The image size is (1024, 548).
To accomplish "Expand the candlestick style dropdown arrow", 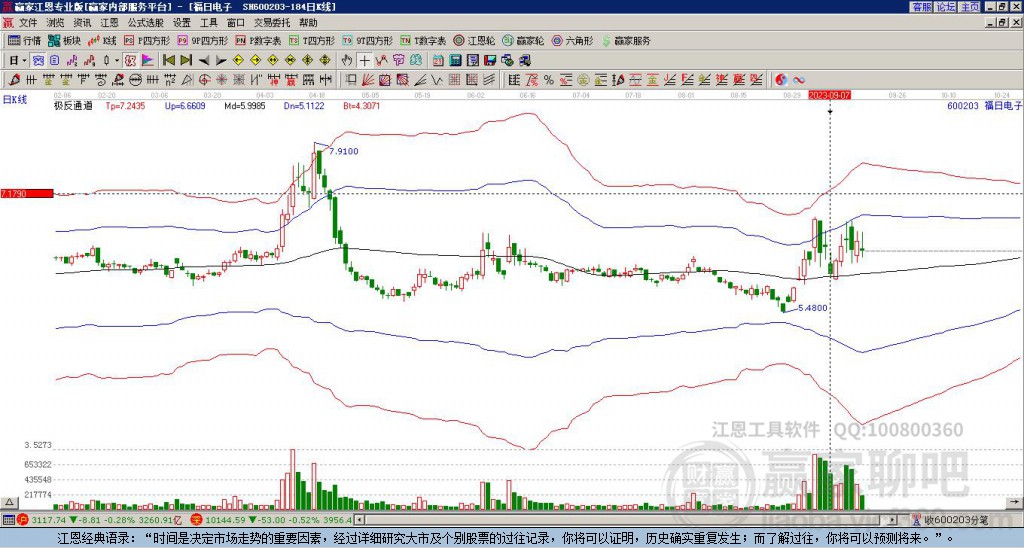I will pos(117,61).
